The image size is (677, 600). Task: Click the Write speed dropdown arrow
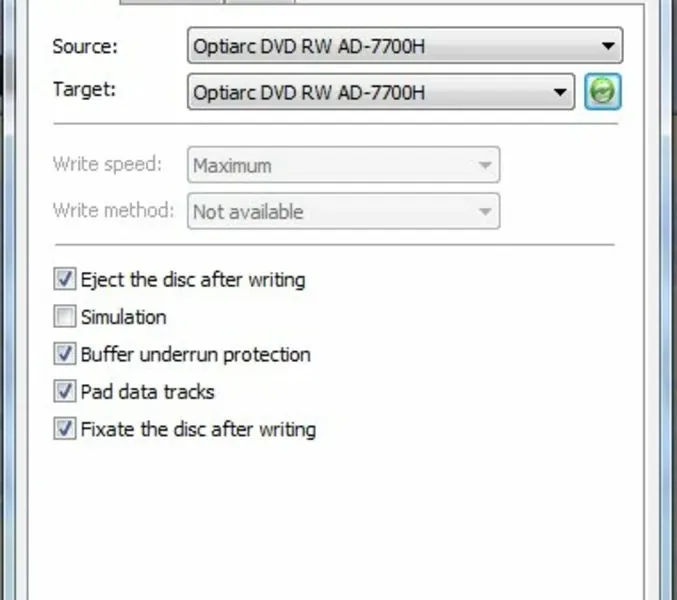tap(485, 165)
